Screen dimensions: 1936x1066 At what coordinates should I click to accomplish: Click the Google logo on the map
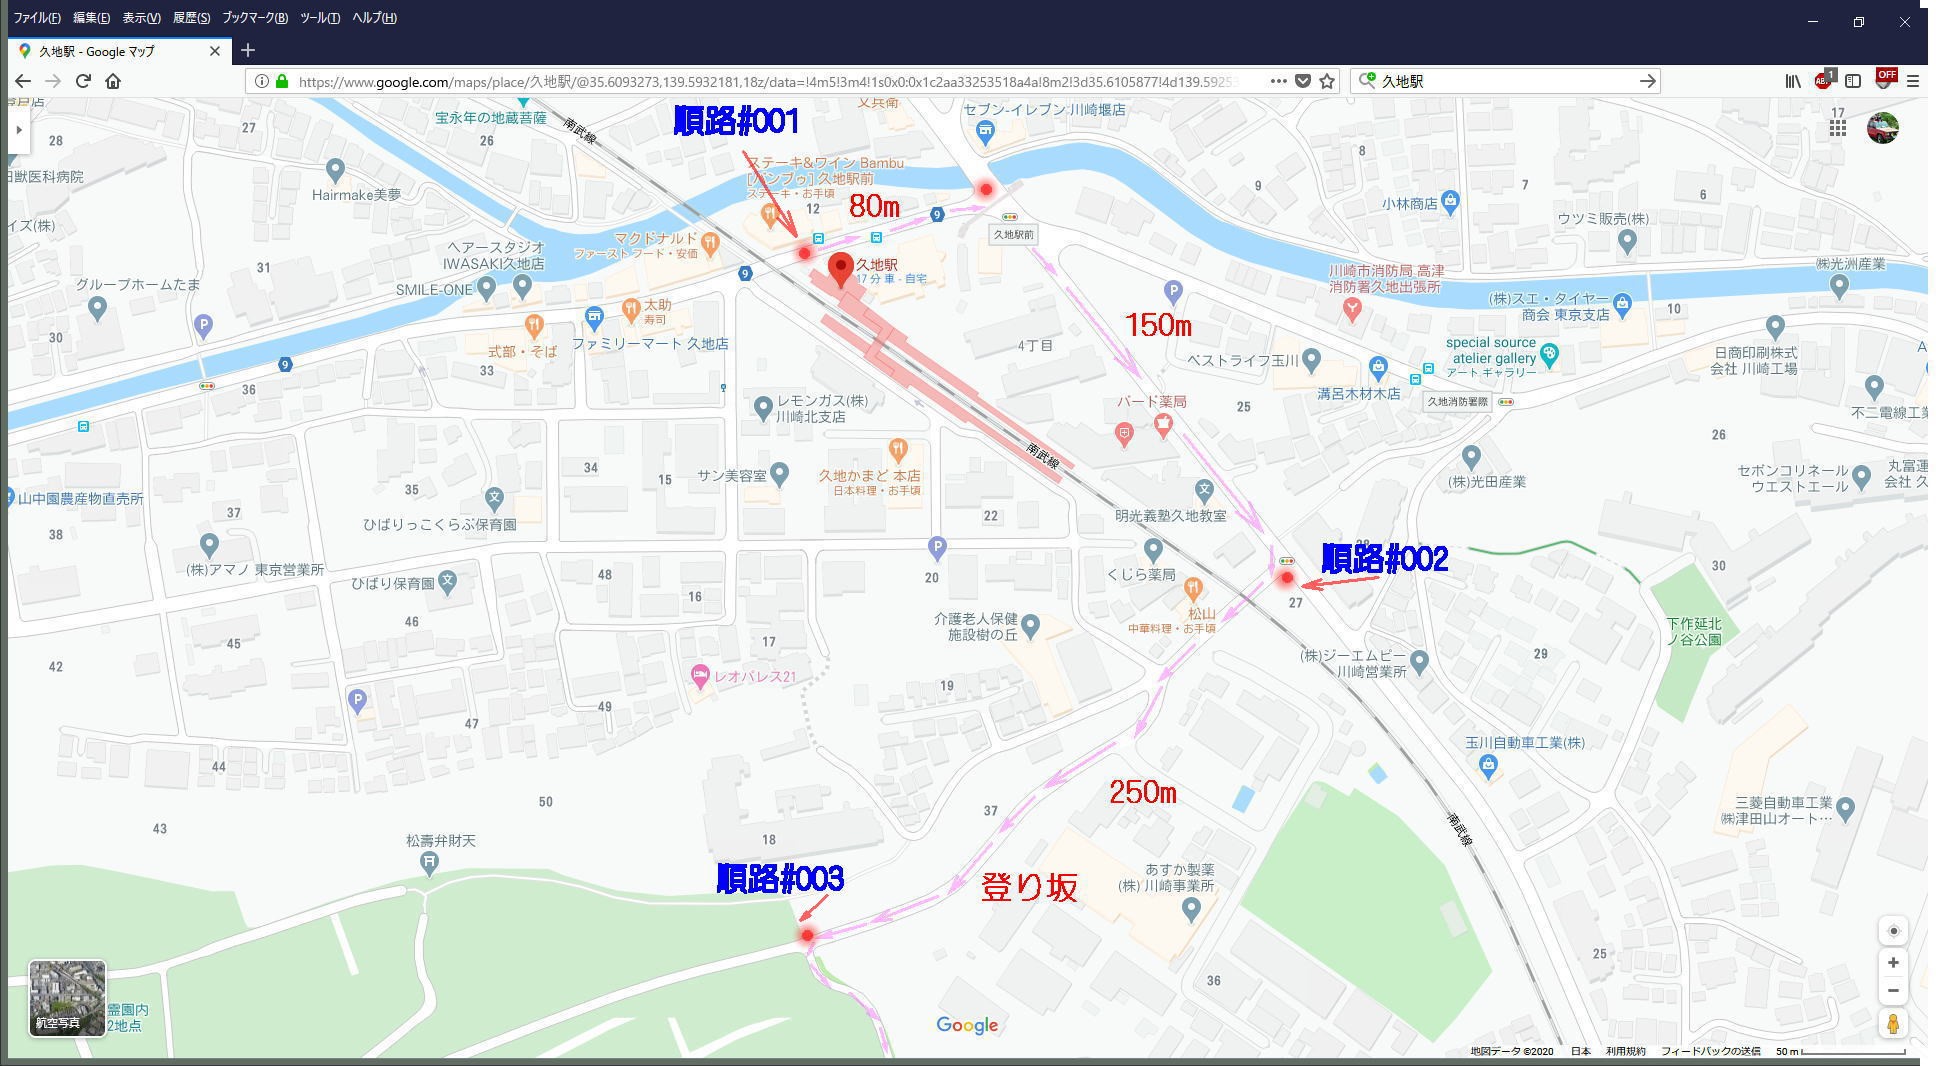click(967, 1025)
